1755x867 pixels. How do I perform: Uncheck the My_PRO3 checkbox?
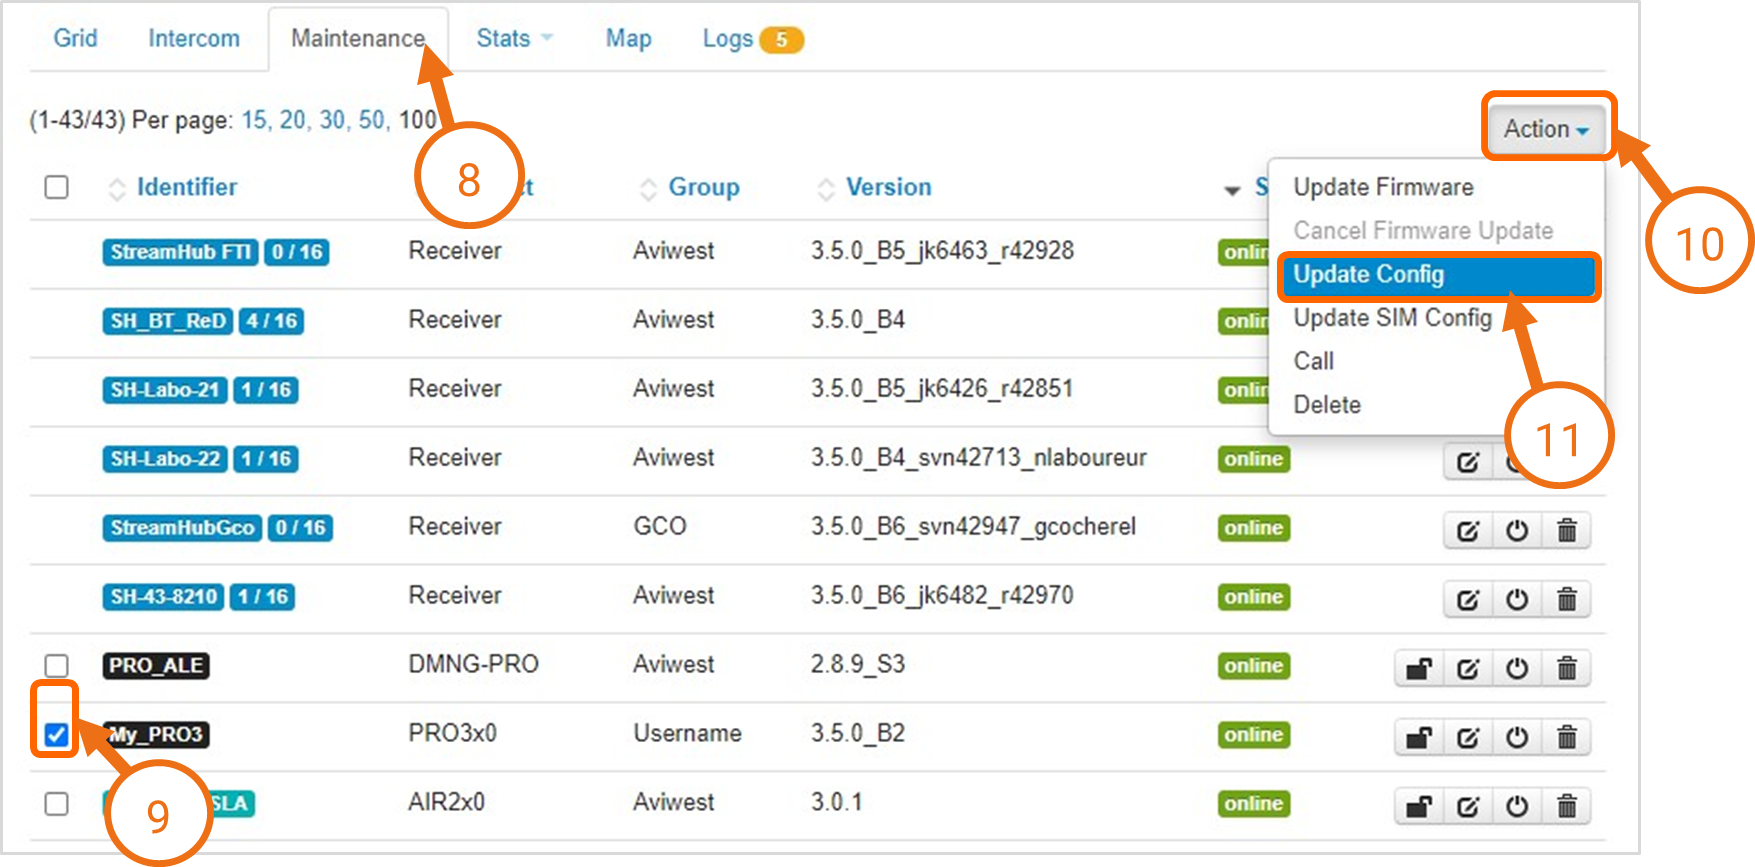tap(57, 735)
